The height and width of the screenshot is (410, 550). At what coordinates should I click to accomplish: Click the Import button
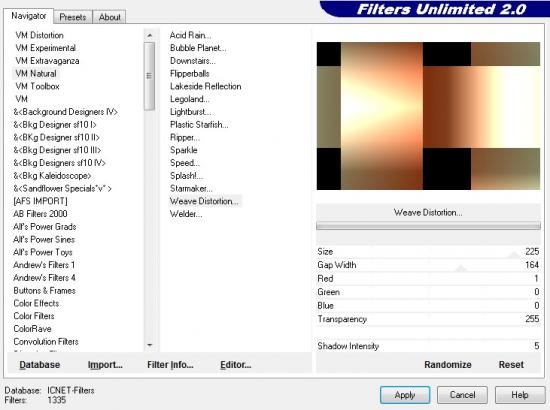pos(105,365)
